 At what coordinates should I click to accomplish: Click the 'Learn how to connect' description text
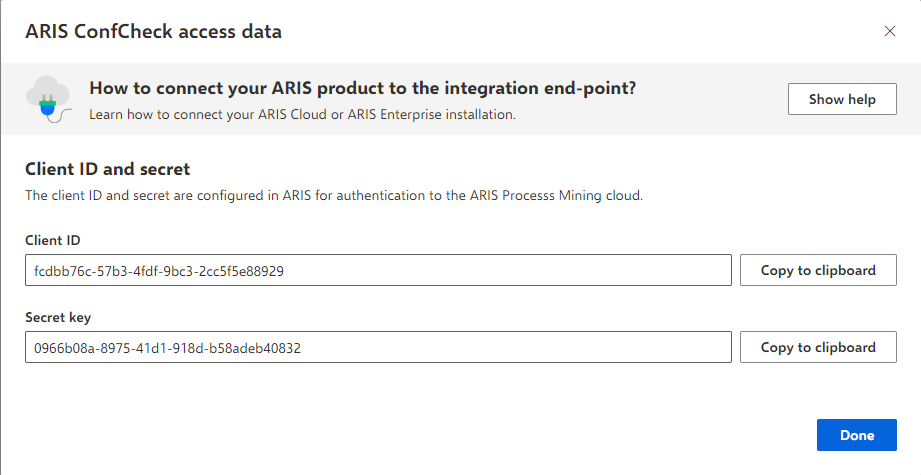pyautogui.click(x=302, y=114)
